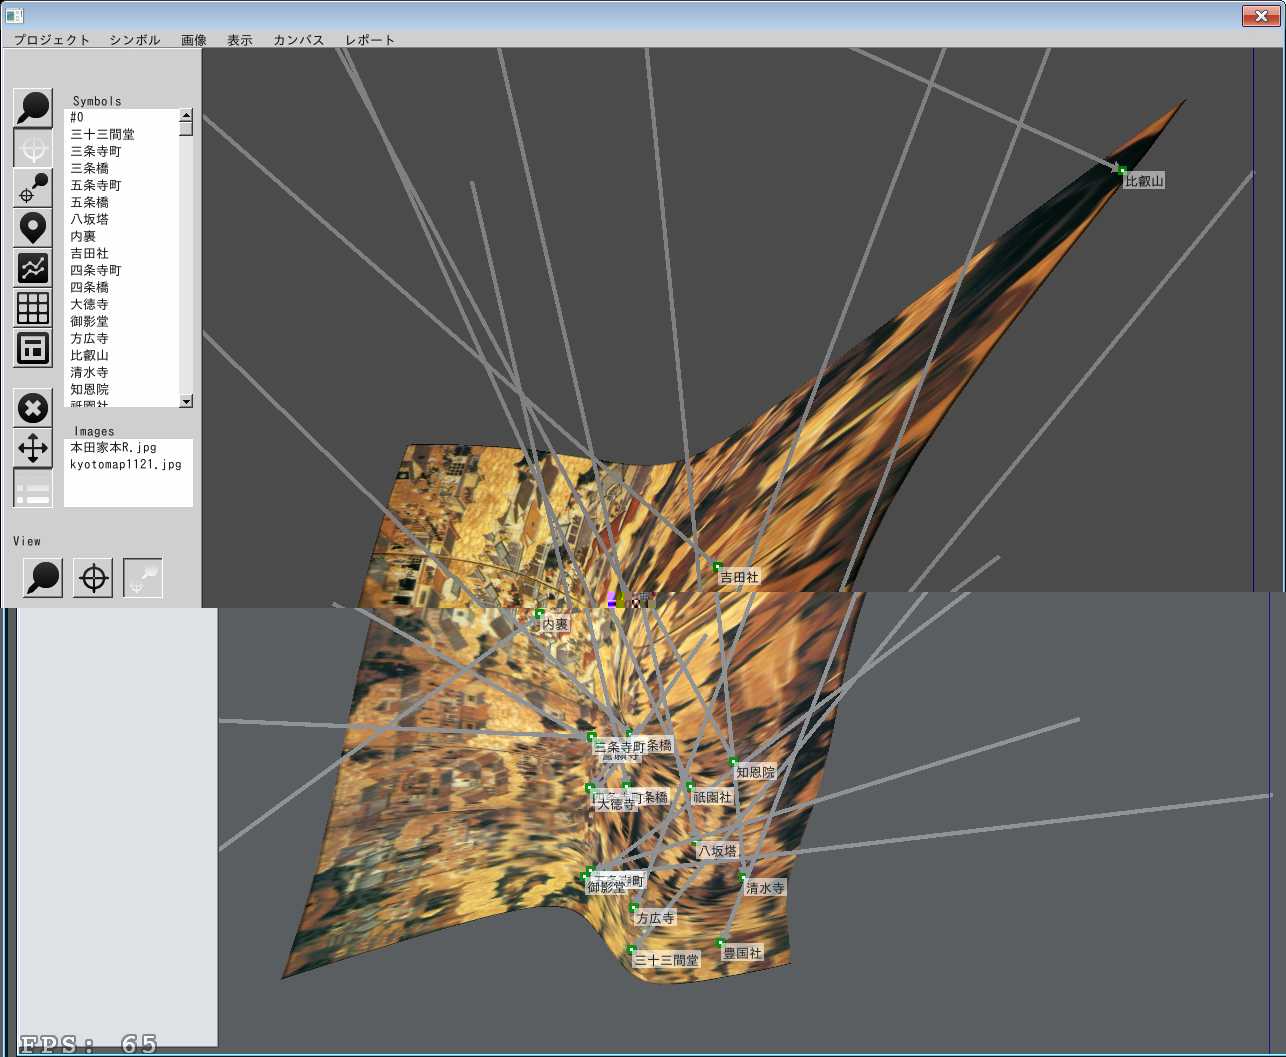Viewport: 1286px width, 1057px height.
Task: Open the レポート menu
Action: (x=370, y=40)
